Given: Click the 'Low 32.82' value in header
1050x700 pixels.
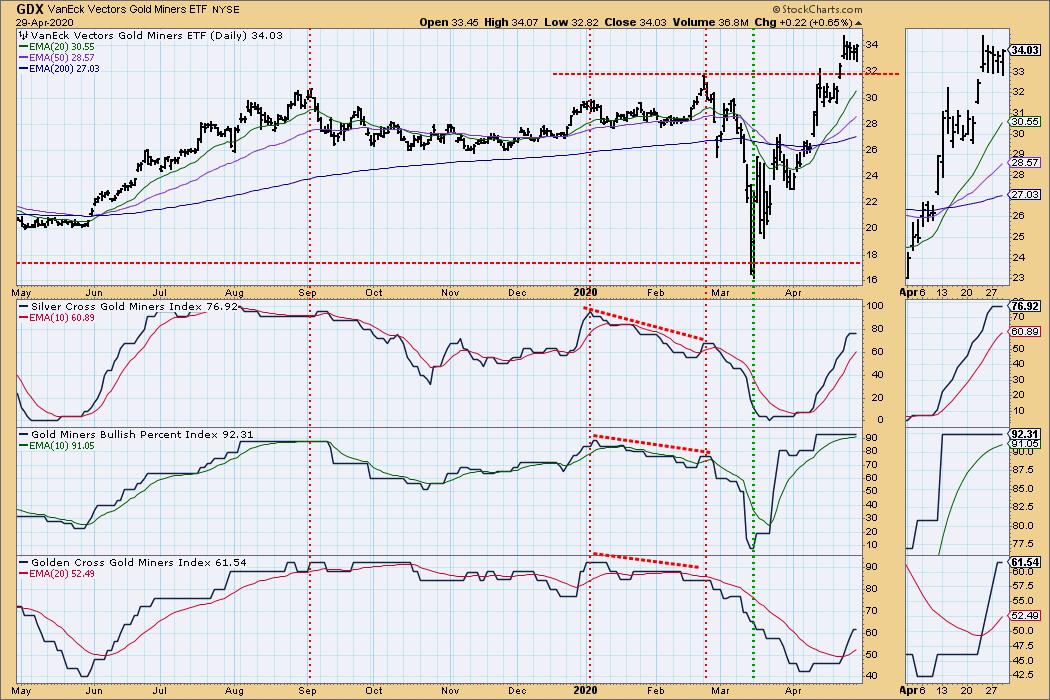Looking at the screenshot, I should [569, 22].
